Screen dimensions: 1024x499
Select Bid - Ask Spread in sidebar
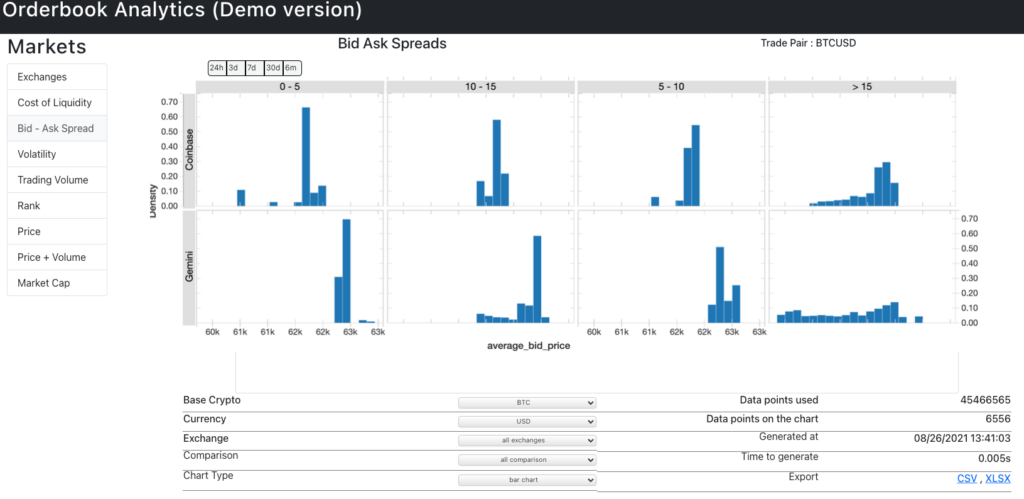click(57, 129)
